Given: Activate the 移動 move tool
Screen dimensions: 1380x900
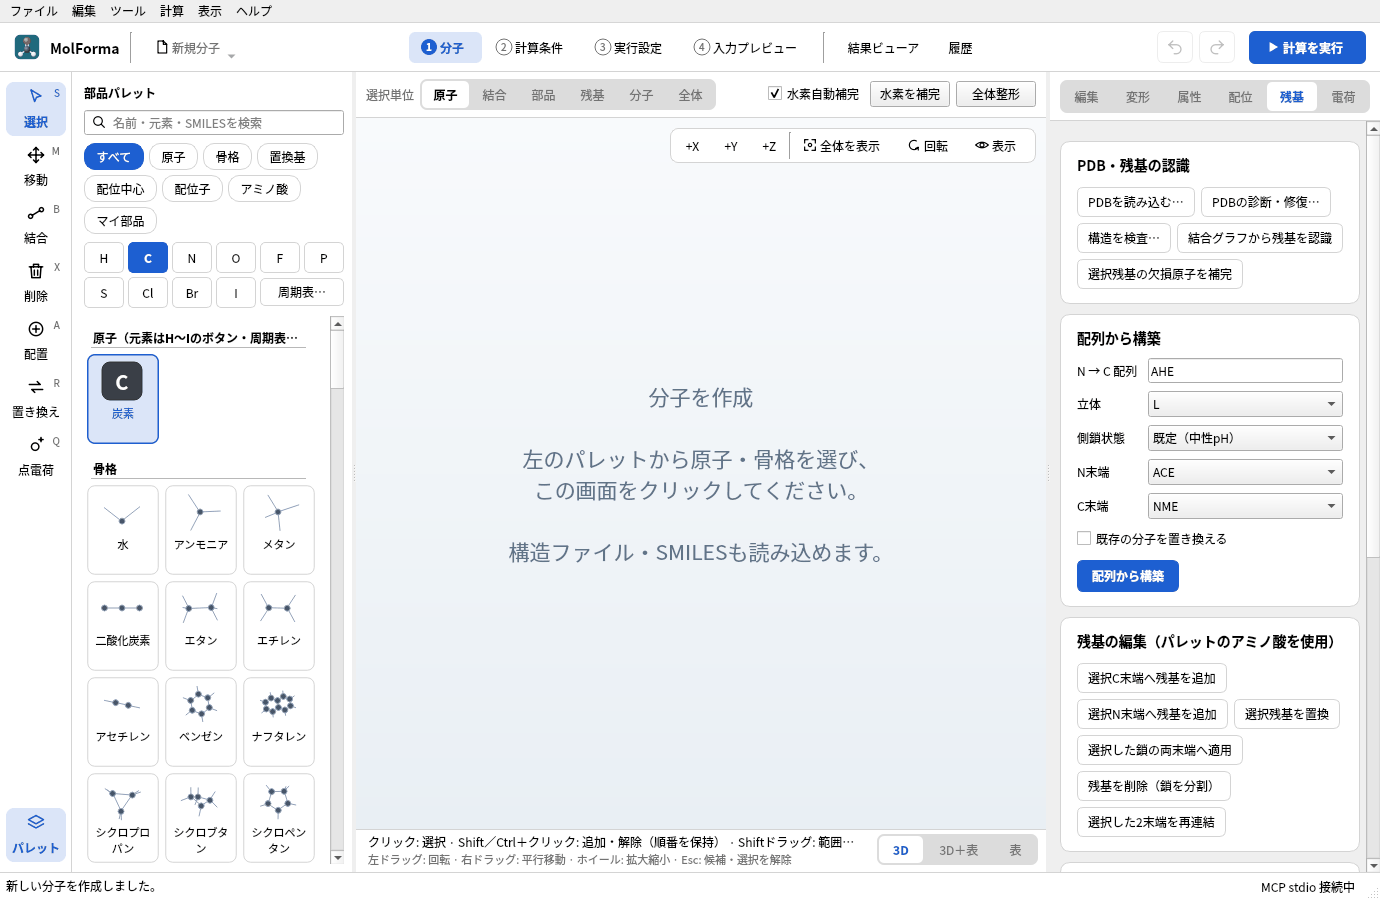Looking at the screenshot, I should point(36,166).
